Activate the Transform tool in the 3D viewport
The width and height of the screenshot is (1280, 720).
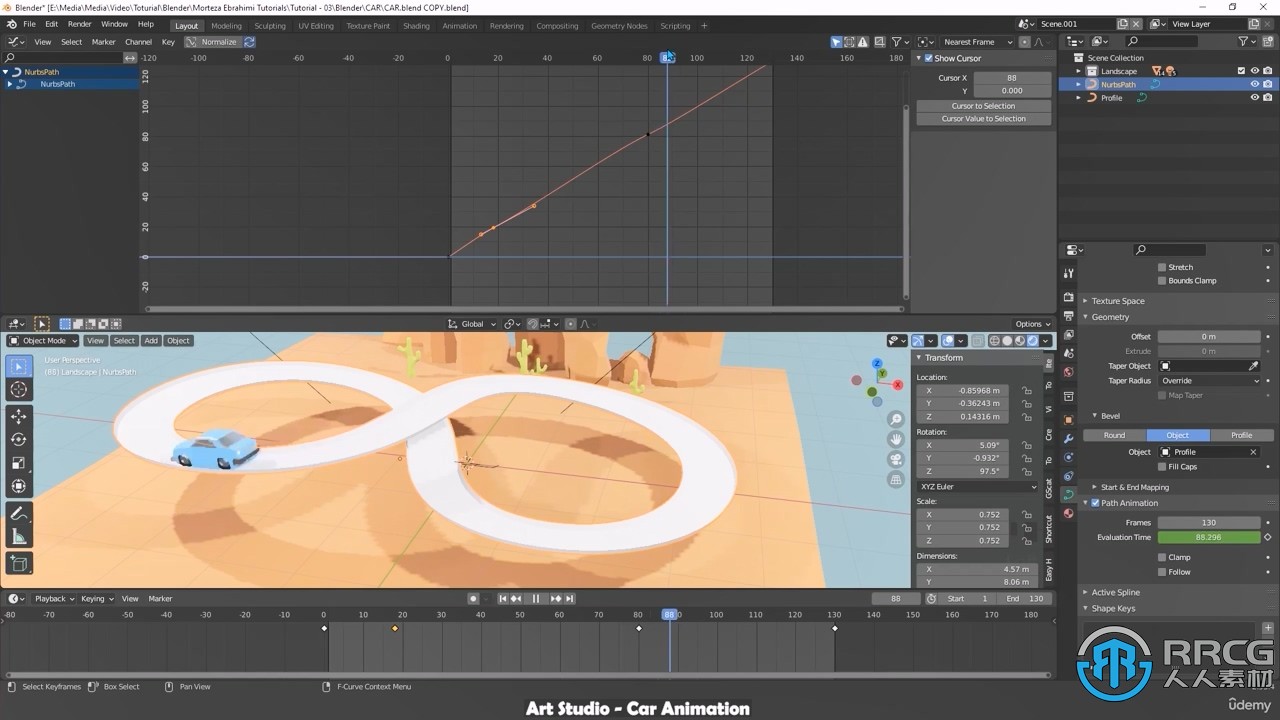pyautogui.click(x=19, y=486)
